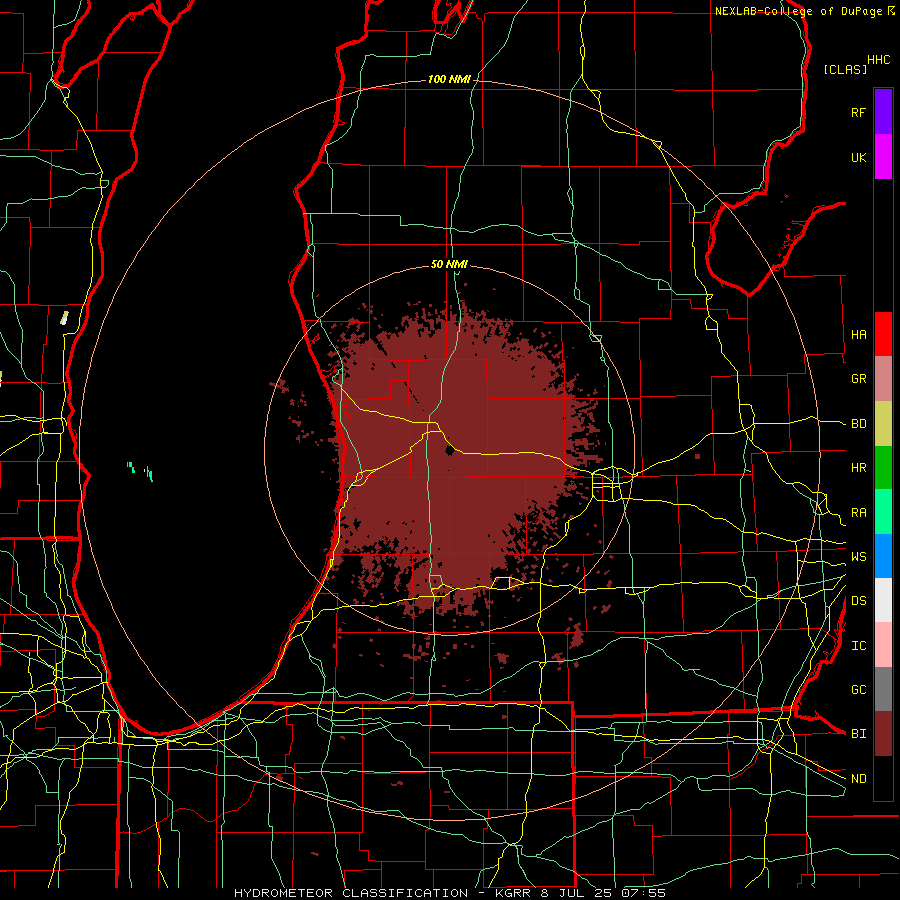The height and width of the screenshot is (900, 900).
Task: Click the BI brown legend swatch
Action: 883,734
